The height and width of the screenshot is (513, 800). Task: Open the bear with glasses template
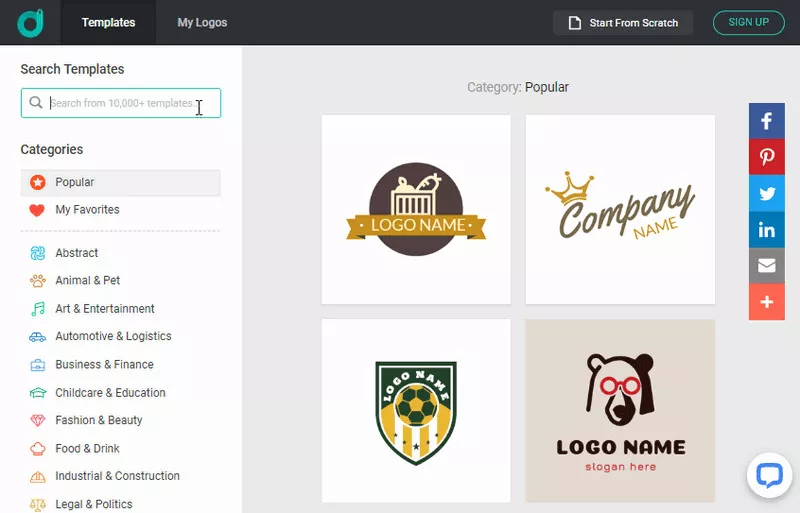tap(620, 411)
